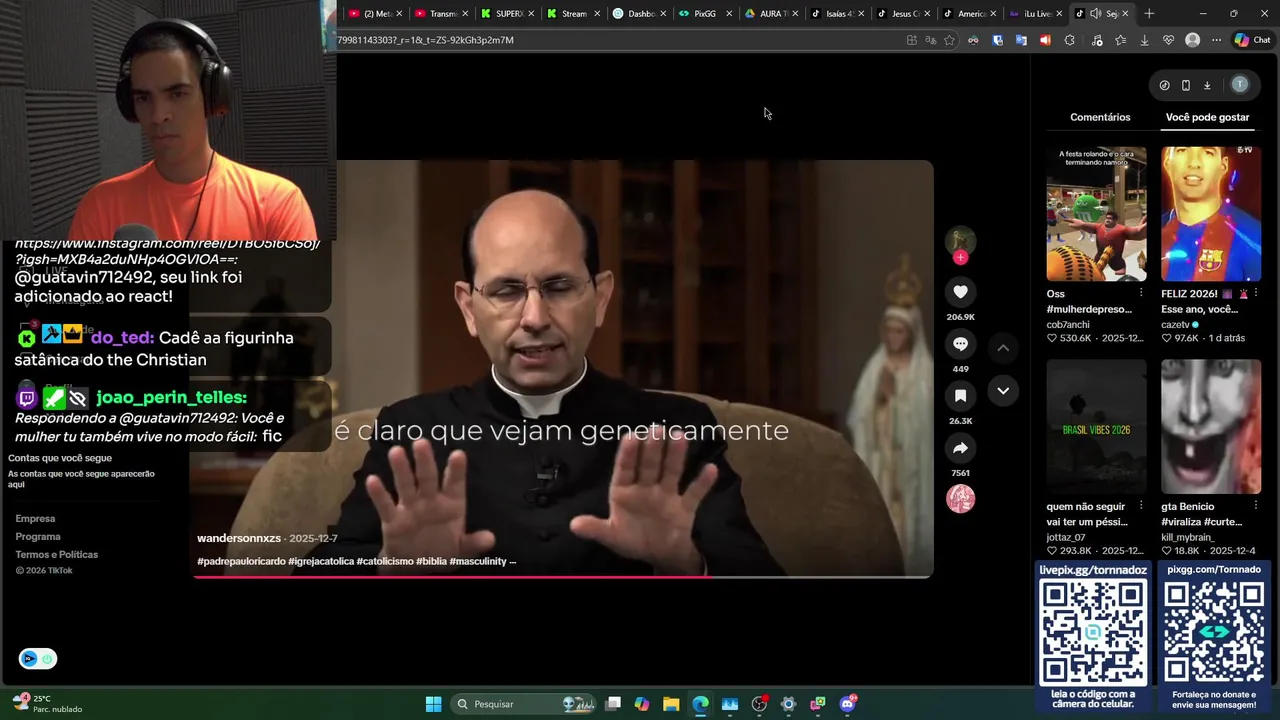Favorite this page with the star icon
The image size is (1280, 720).
click(x=949, y=40)
